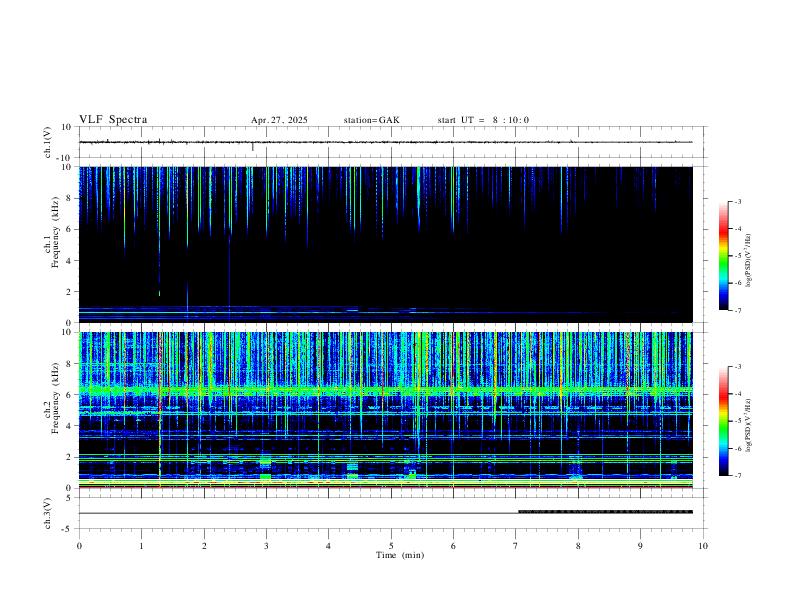Click the time axis tick label '10'

(703, 546)
